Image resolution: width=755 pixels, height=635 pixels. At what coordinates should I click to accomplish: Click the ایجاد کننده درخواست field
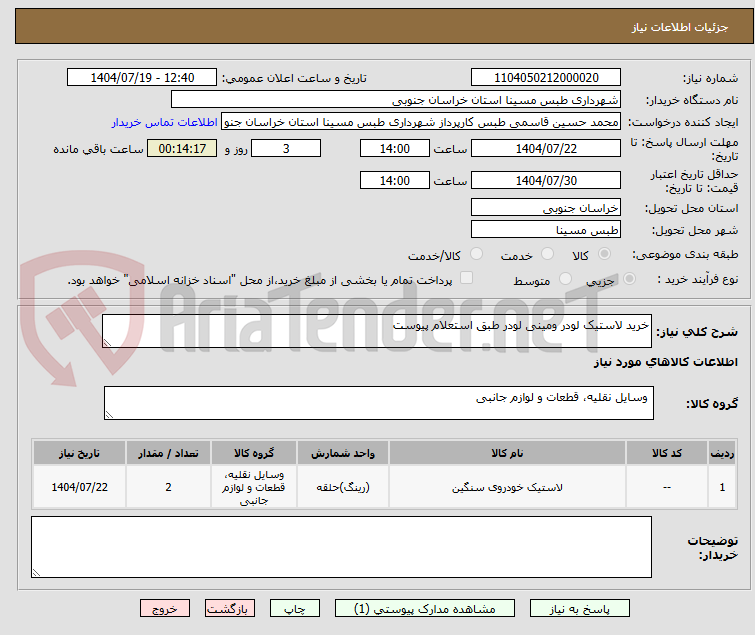click(420, 122)
